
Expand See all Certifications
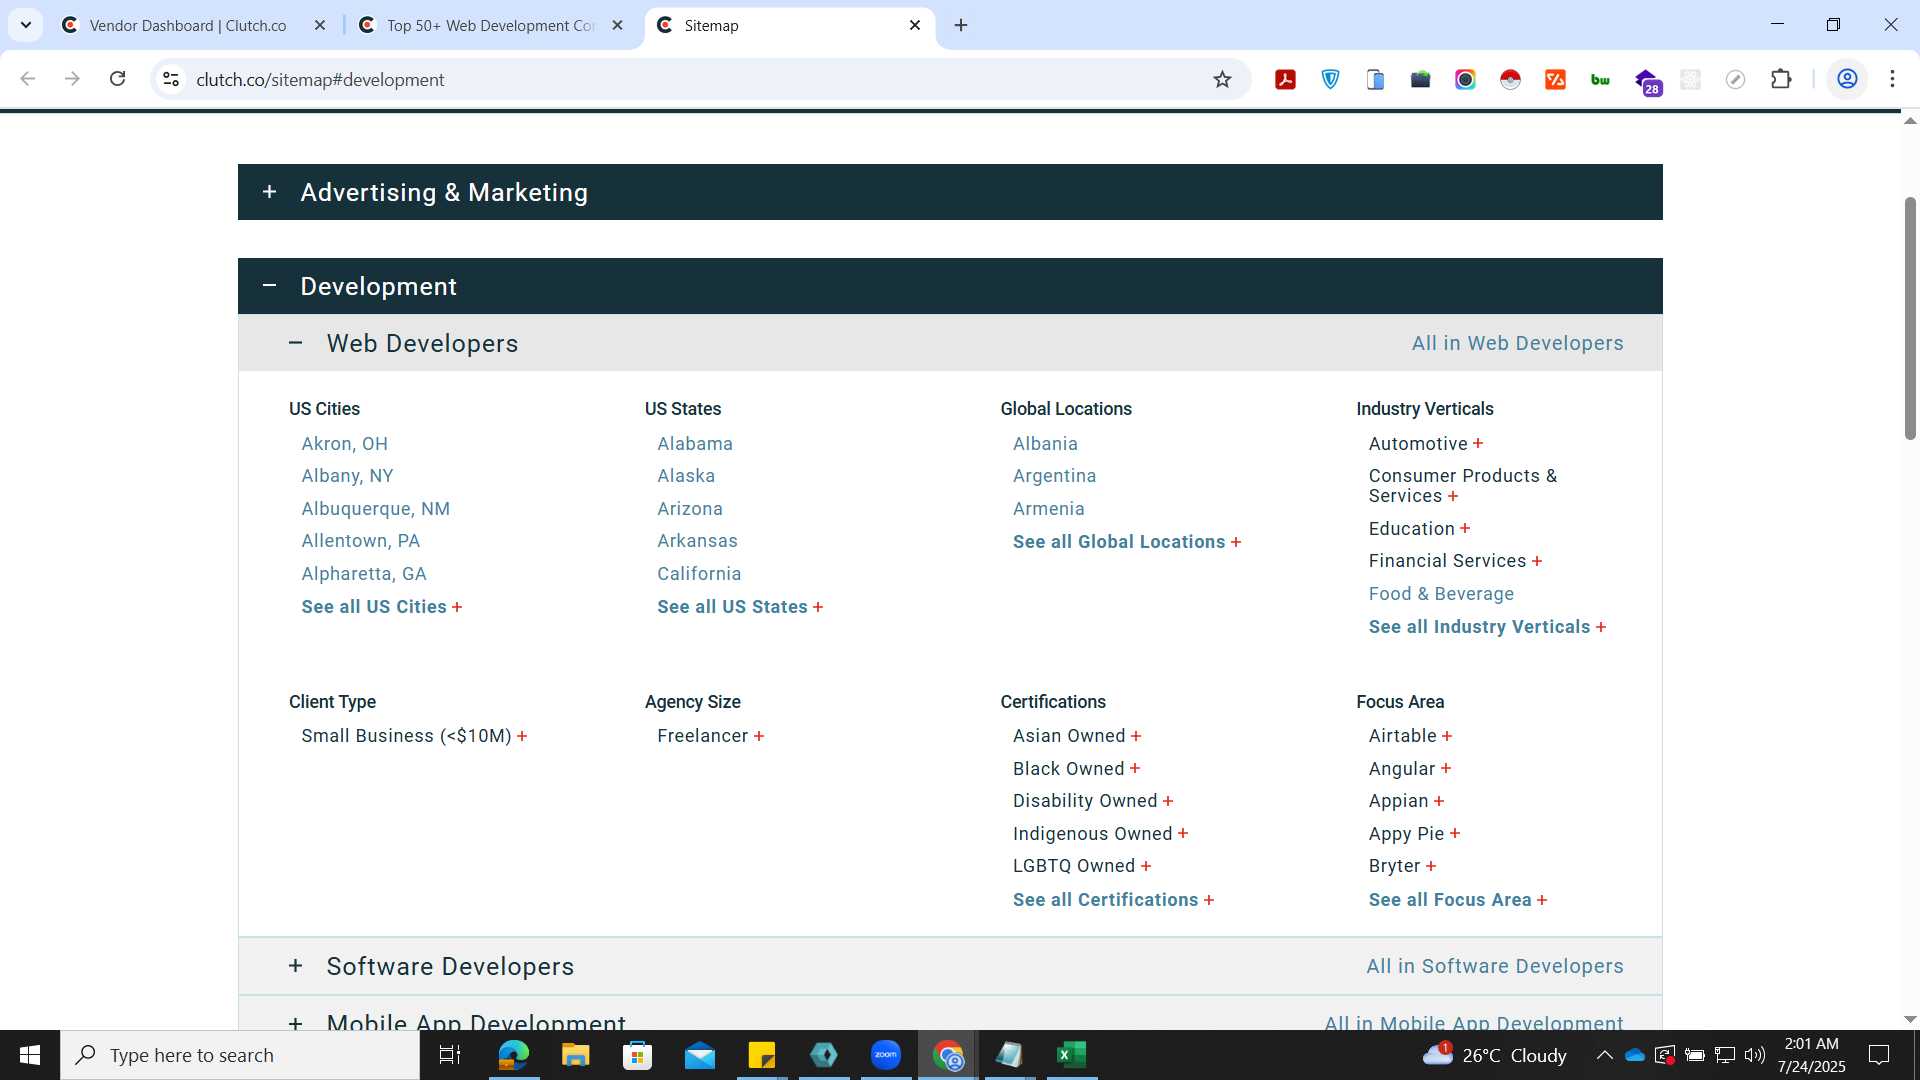[x=1113, y=900]
